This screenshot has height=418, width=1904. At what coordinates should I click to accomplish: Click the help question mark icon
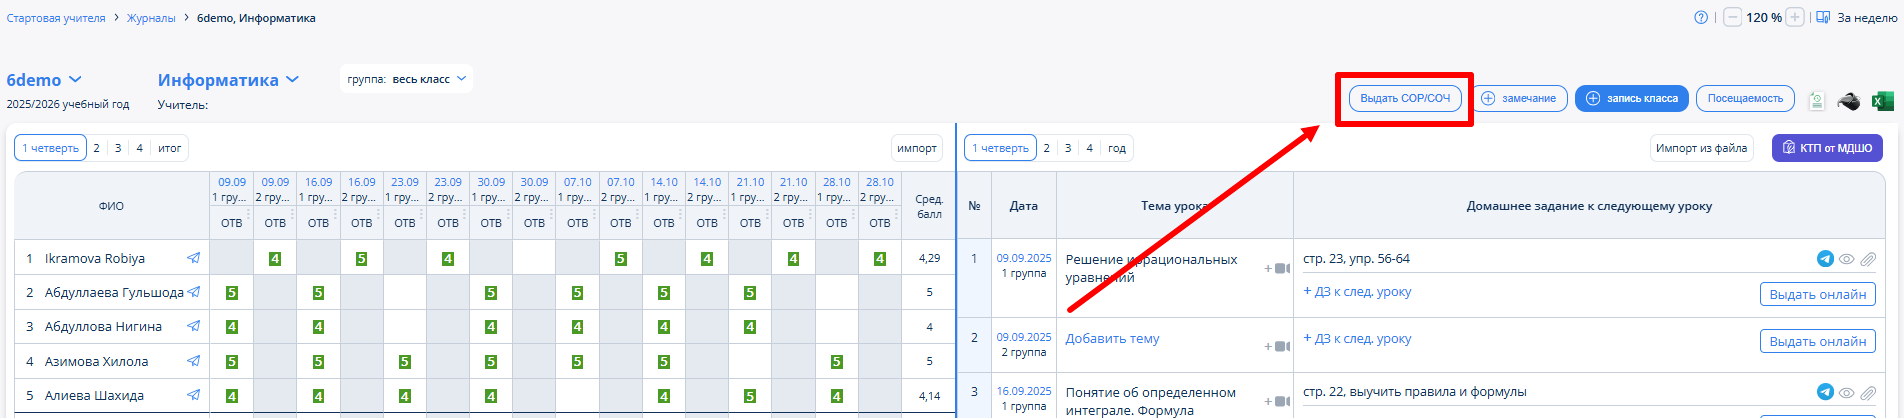(x=1701, y=18)
